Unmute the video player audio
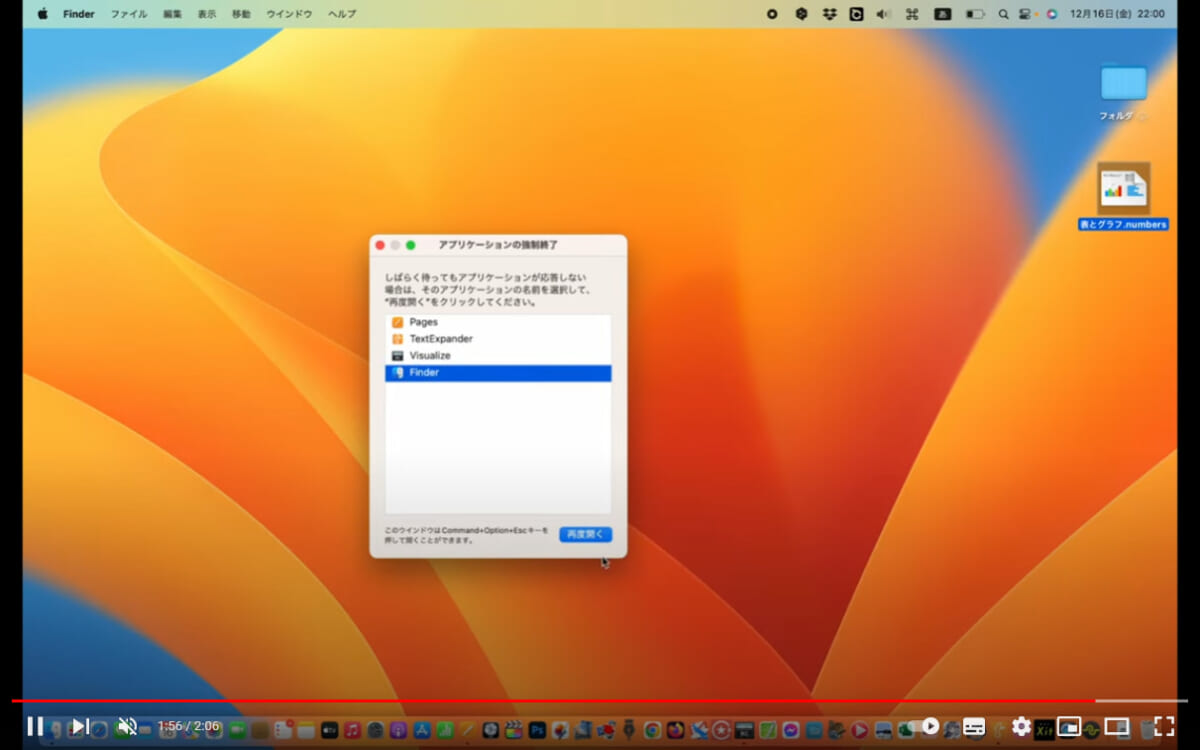This screenshot has height=750, width=1200. pyautogui.click(x=127, y=726)
